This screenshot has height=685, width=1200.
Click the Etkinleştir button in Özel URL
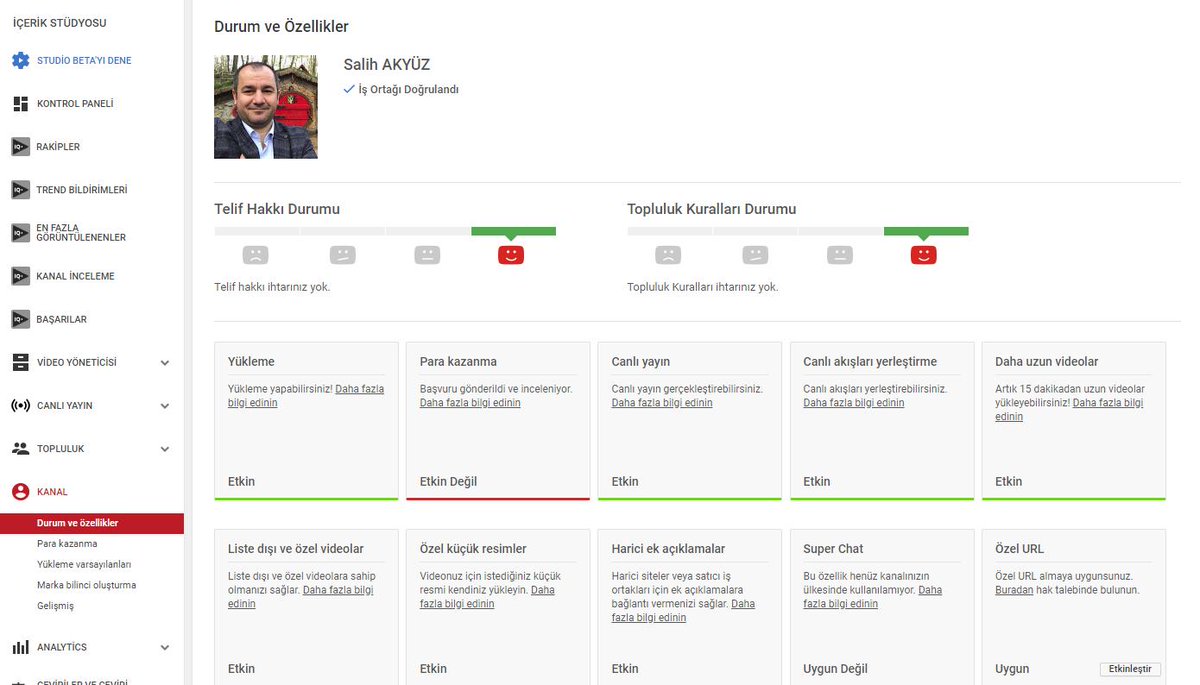[x=1130, y=669]
